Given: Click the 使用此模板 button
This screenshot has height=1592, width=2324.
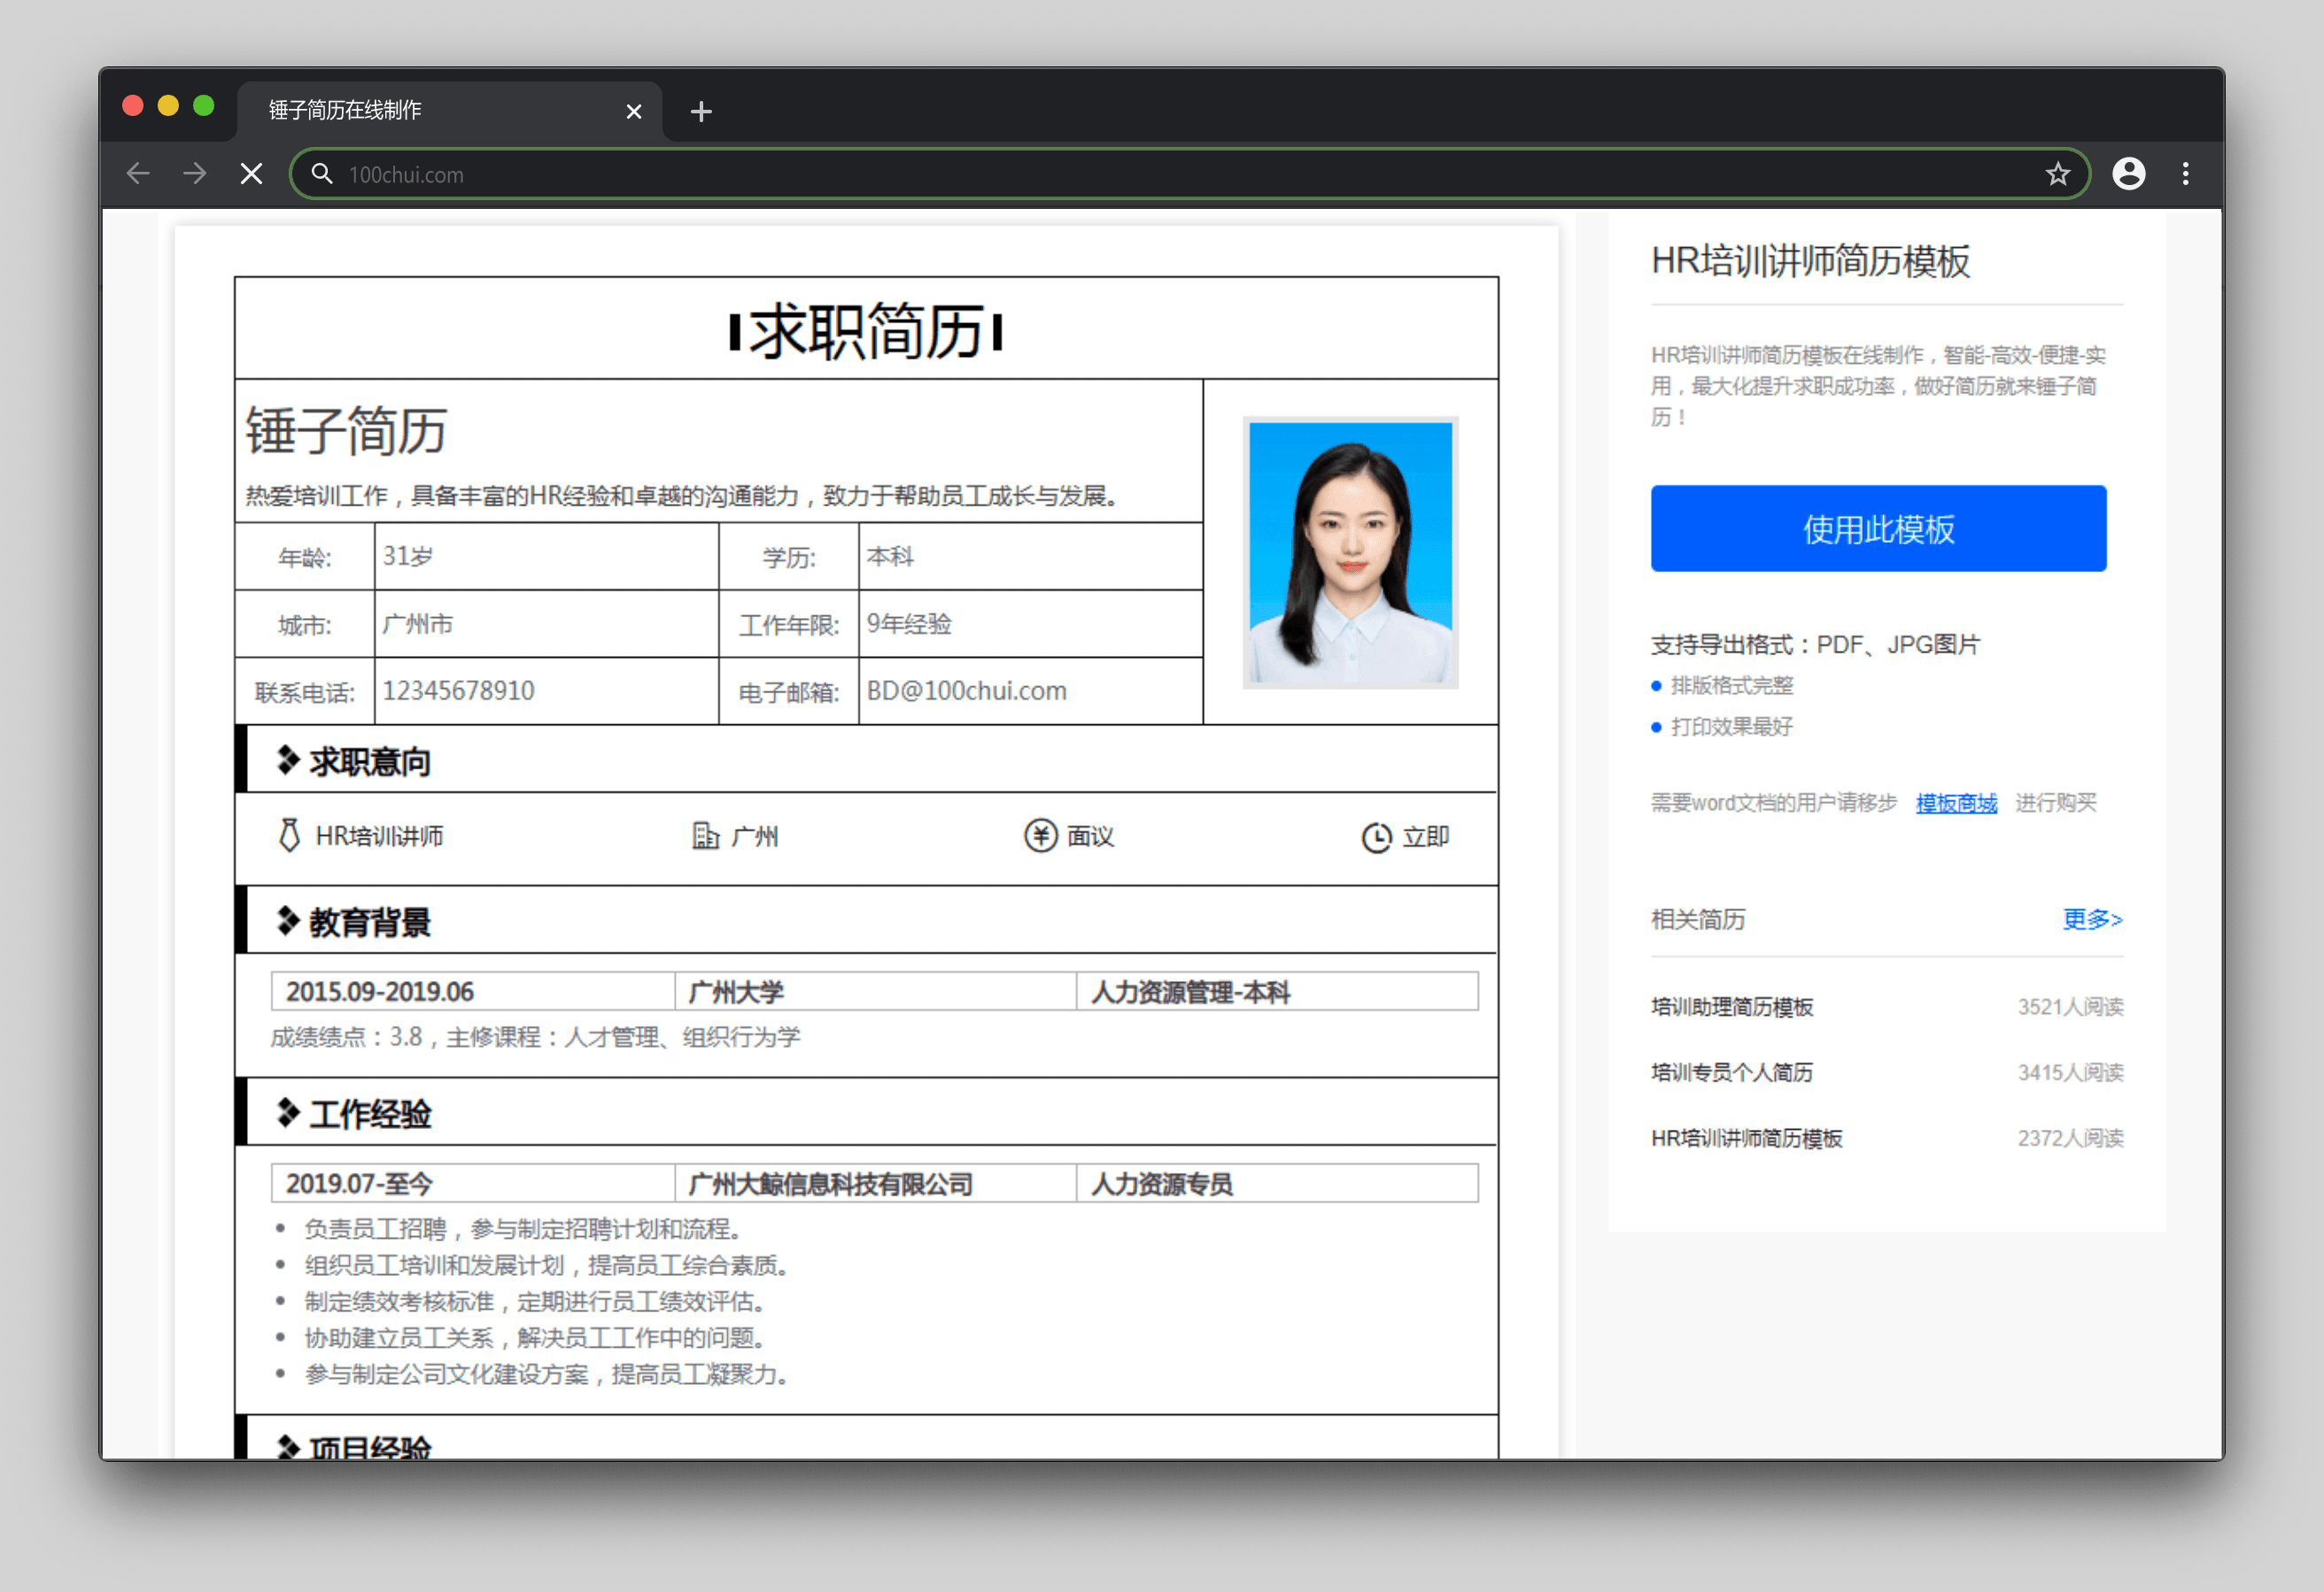Looking at the screenshot, I should tap(1877, 529).
